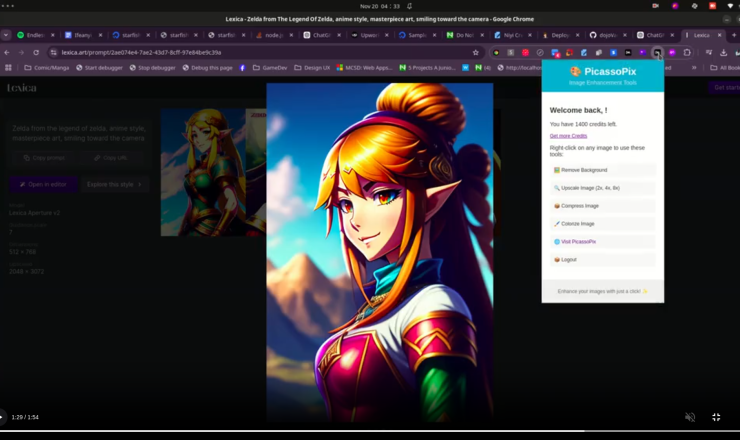Open the Comic/Manga bookmarks folder
Viewport: 740px width, 440px height.
tap(46, 68)
